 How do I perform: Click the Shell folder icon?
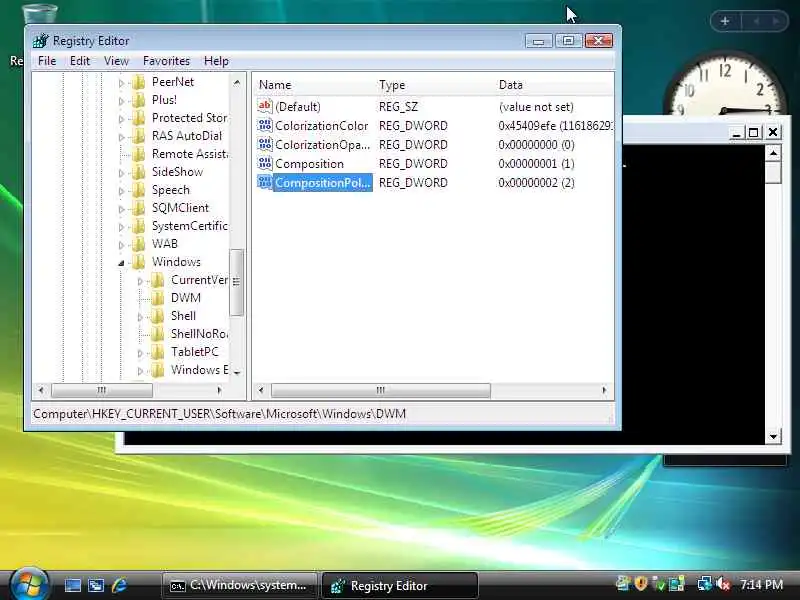[x=158, y=316]
